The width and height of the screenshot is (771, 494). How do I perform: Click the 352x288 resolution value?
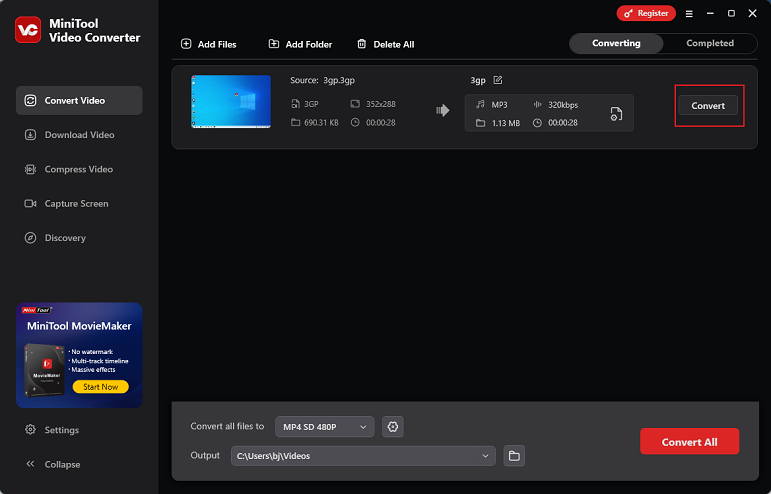tap(381, 104)
